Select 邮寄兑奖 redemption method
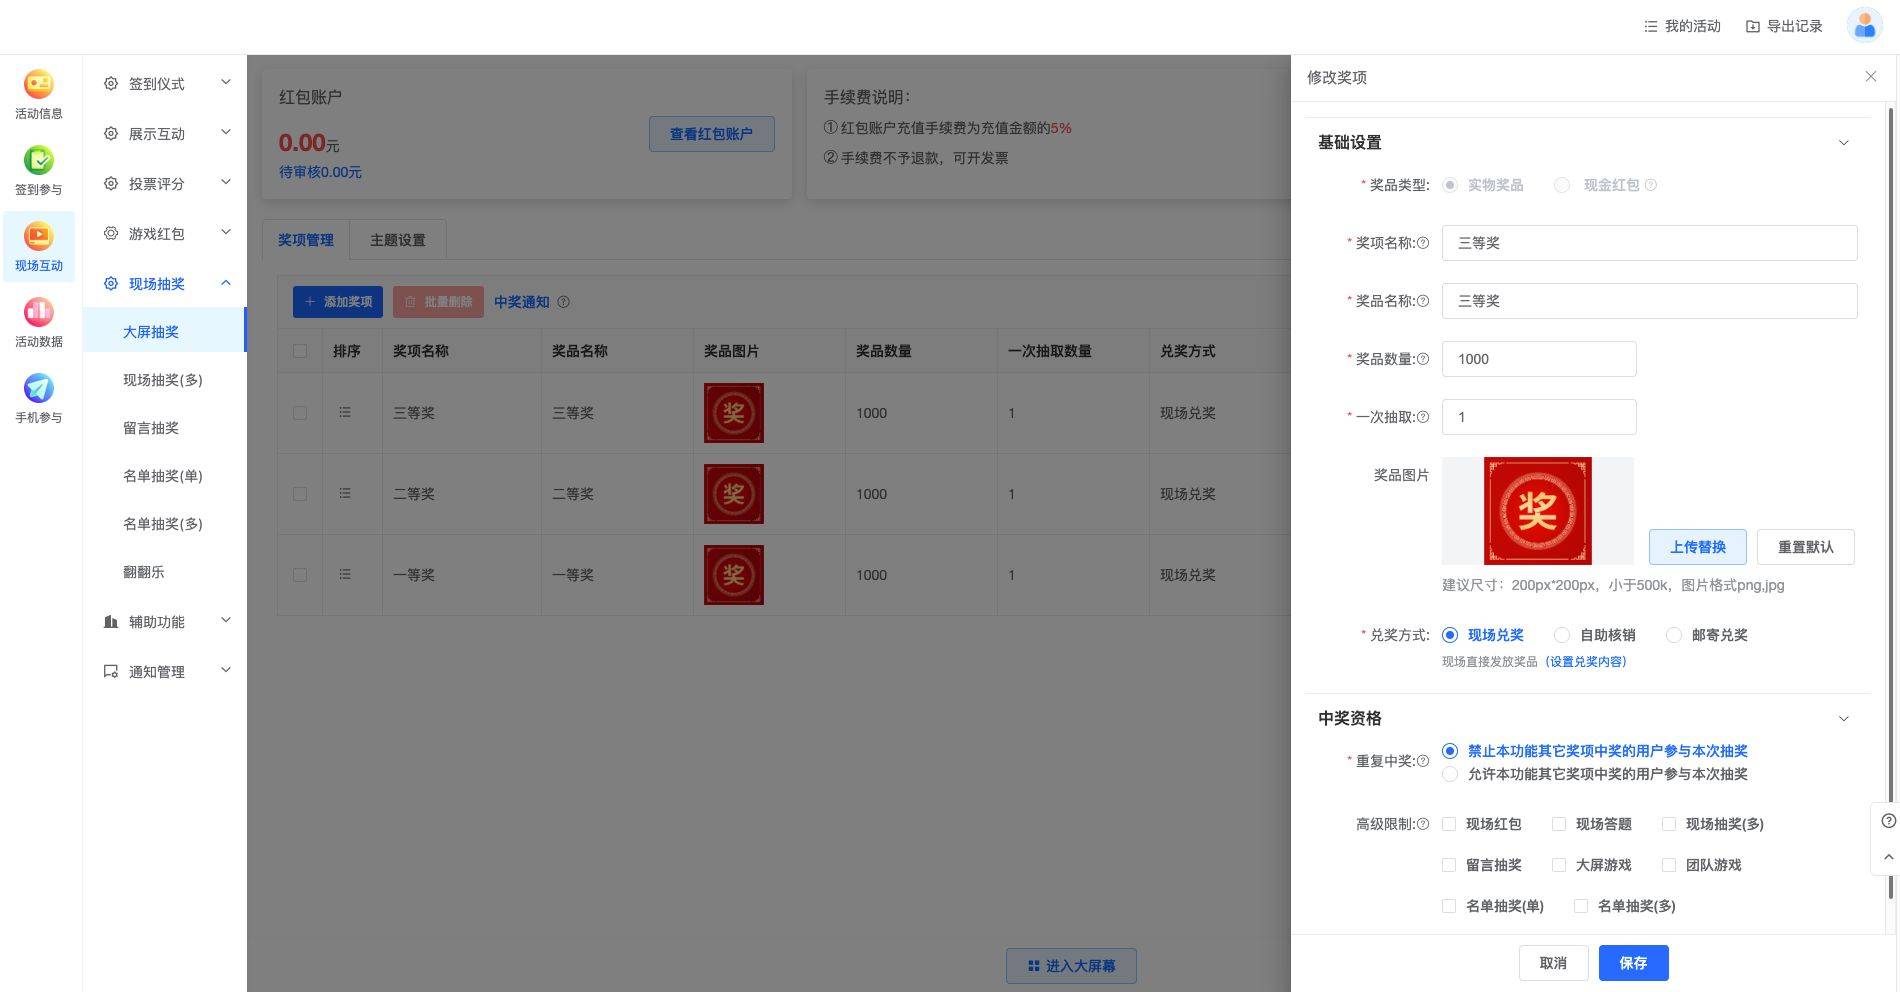Screen dimensions: 1900x992 pyautogui.click(x=1674, y=635)
